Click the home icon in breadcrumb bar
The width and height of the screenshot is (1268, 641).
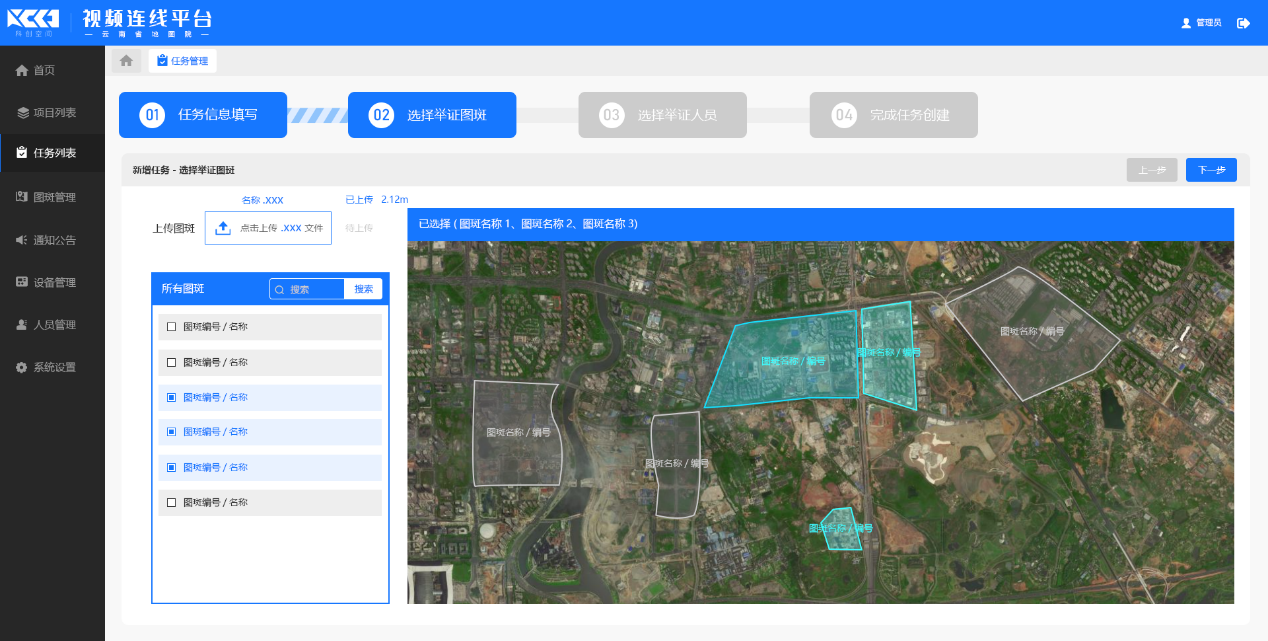click(126, 61)
